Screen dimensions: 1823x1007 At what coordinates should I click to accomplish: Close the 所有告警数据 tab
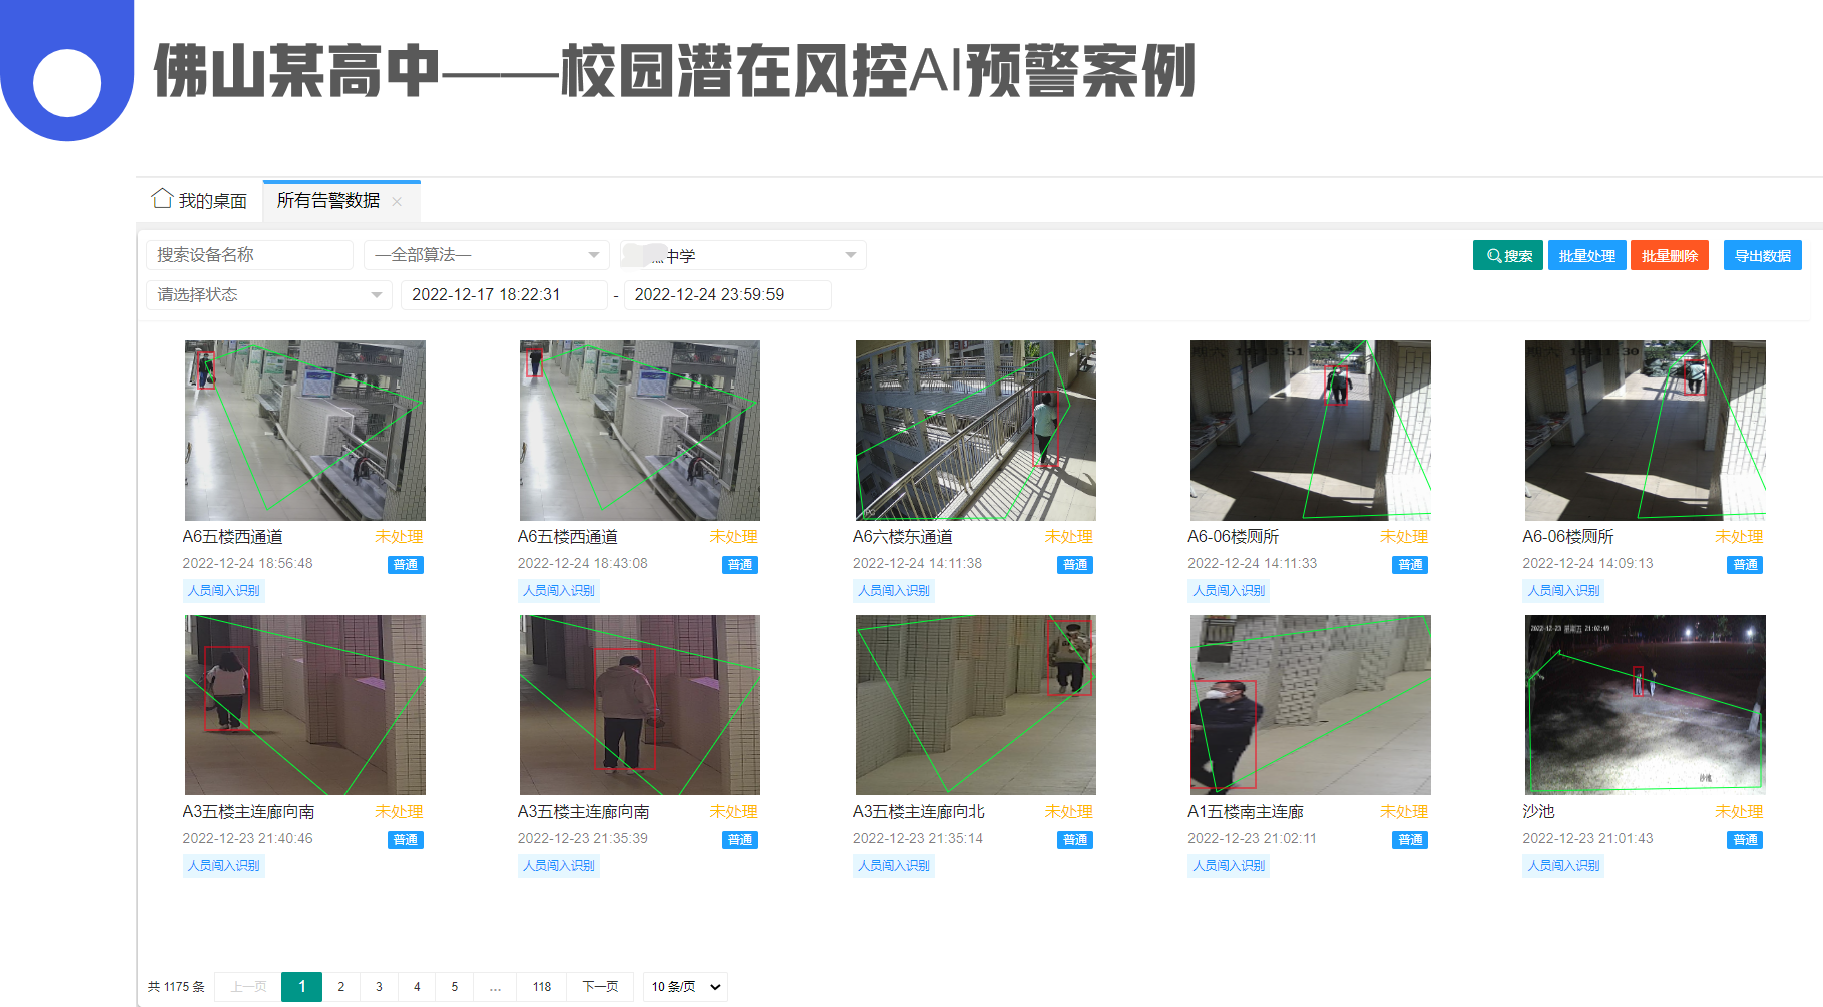(398, 202)
